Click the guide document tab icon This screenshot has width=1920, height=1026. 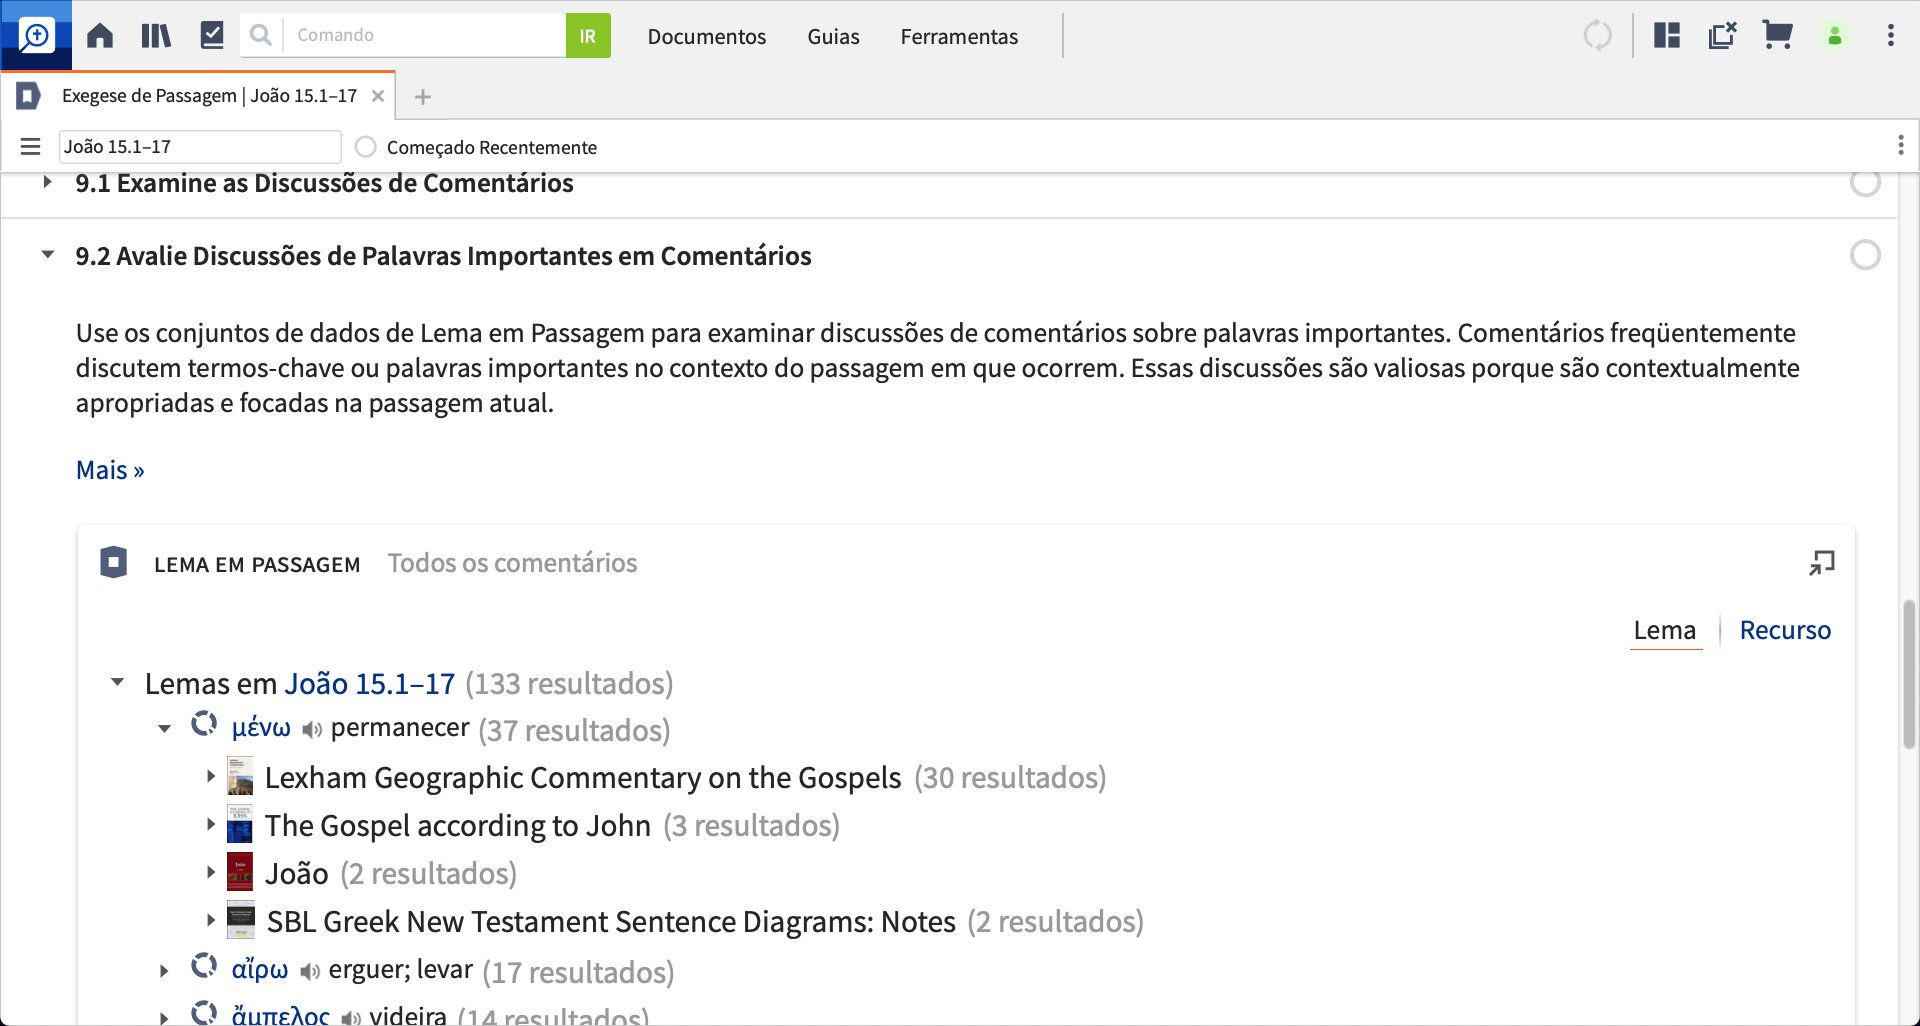29,96
